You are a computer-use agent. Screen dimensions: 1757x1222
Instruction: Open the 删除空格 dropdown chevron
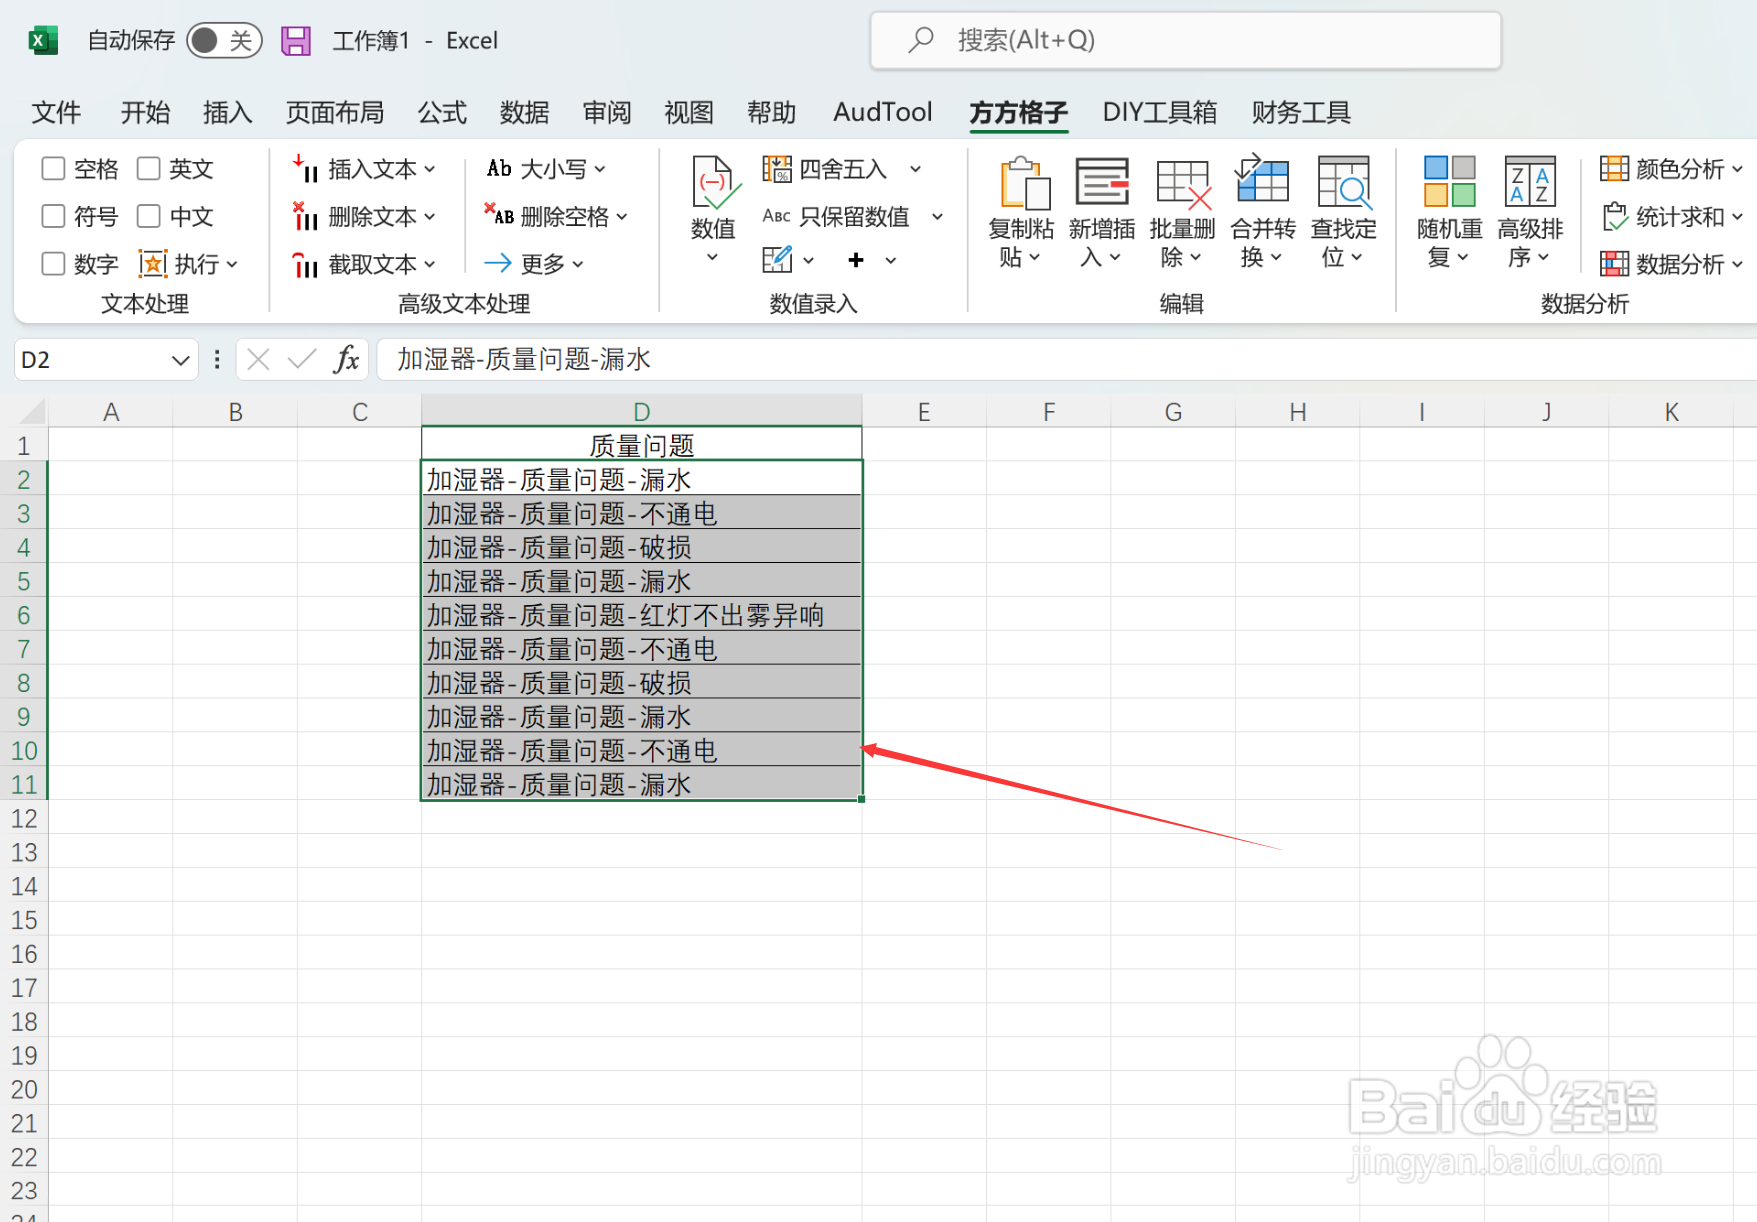click(x=622, y=216)
